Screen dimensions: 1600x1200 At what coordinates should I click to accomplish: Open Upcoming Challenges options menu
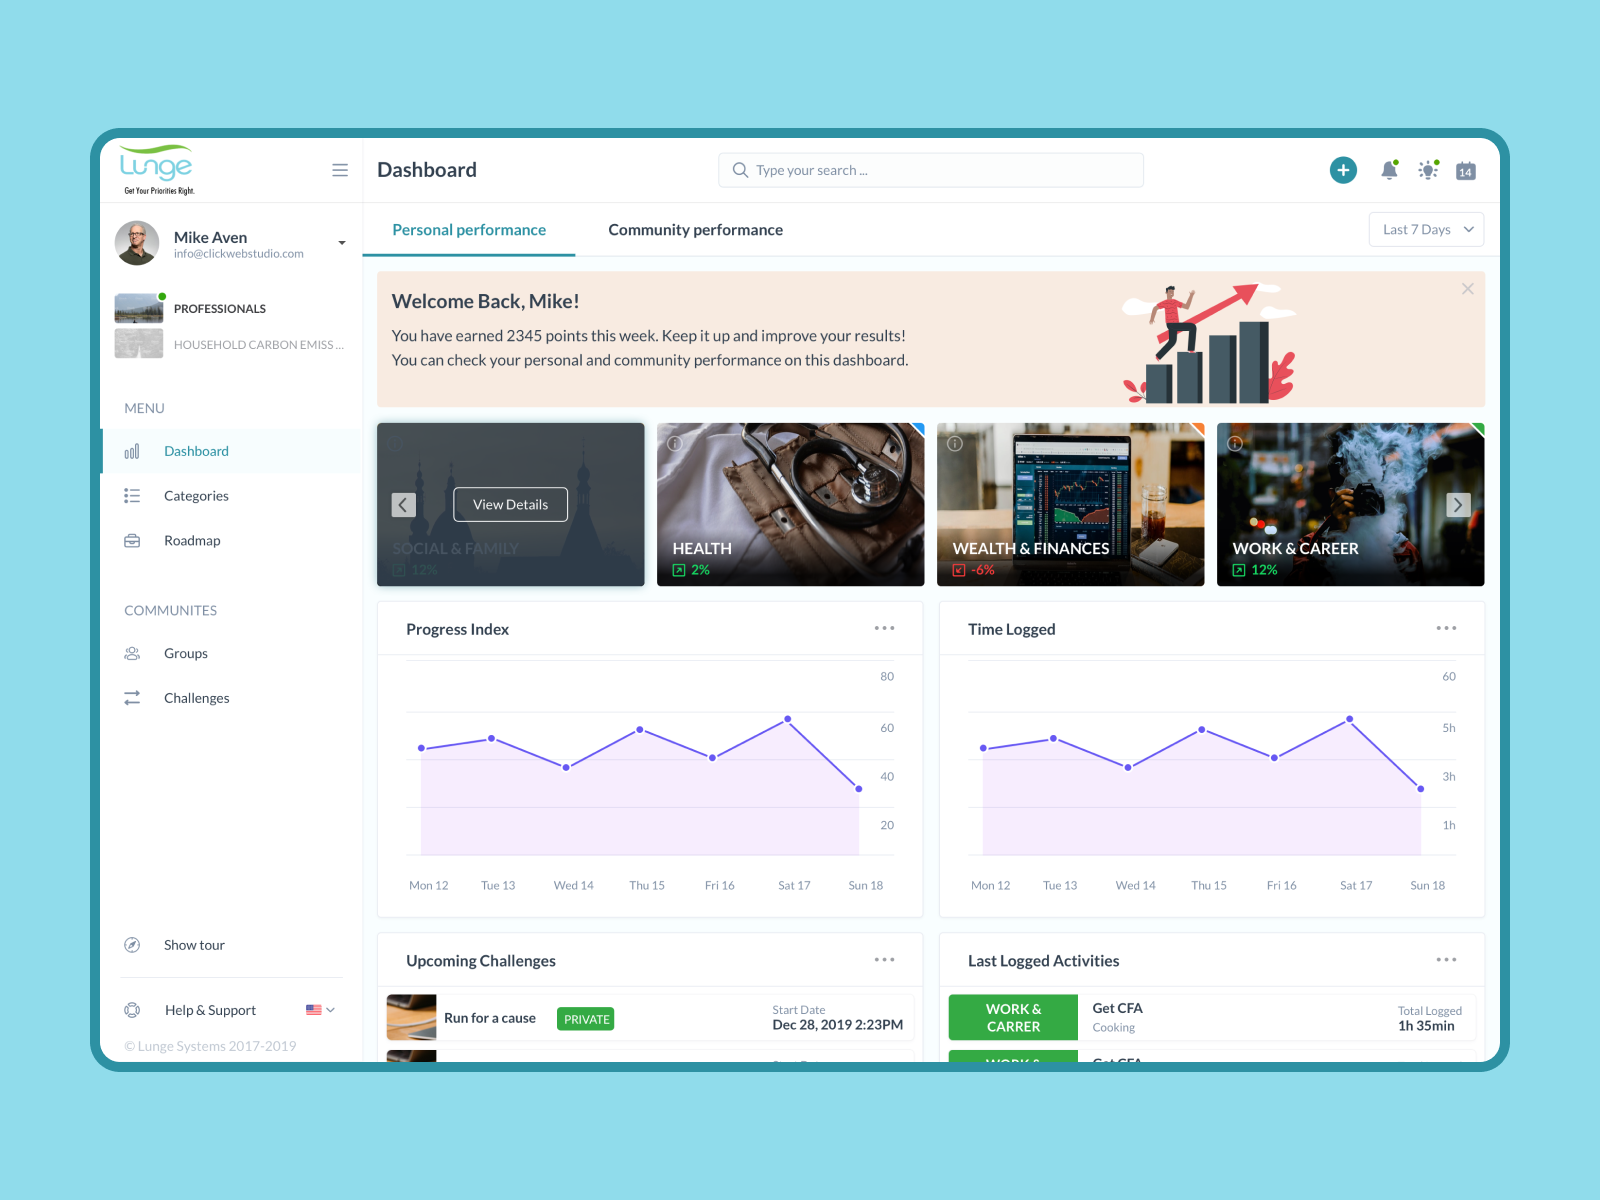[885, 960]
